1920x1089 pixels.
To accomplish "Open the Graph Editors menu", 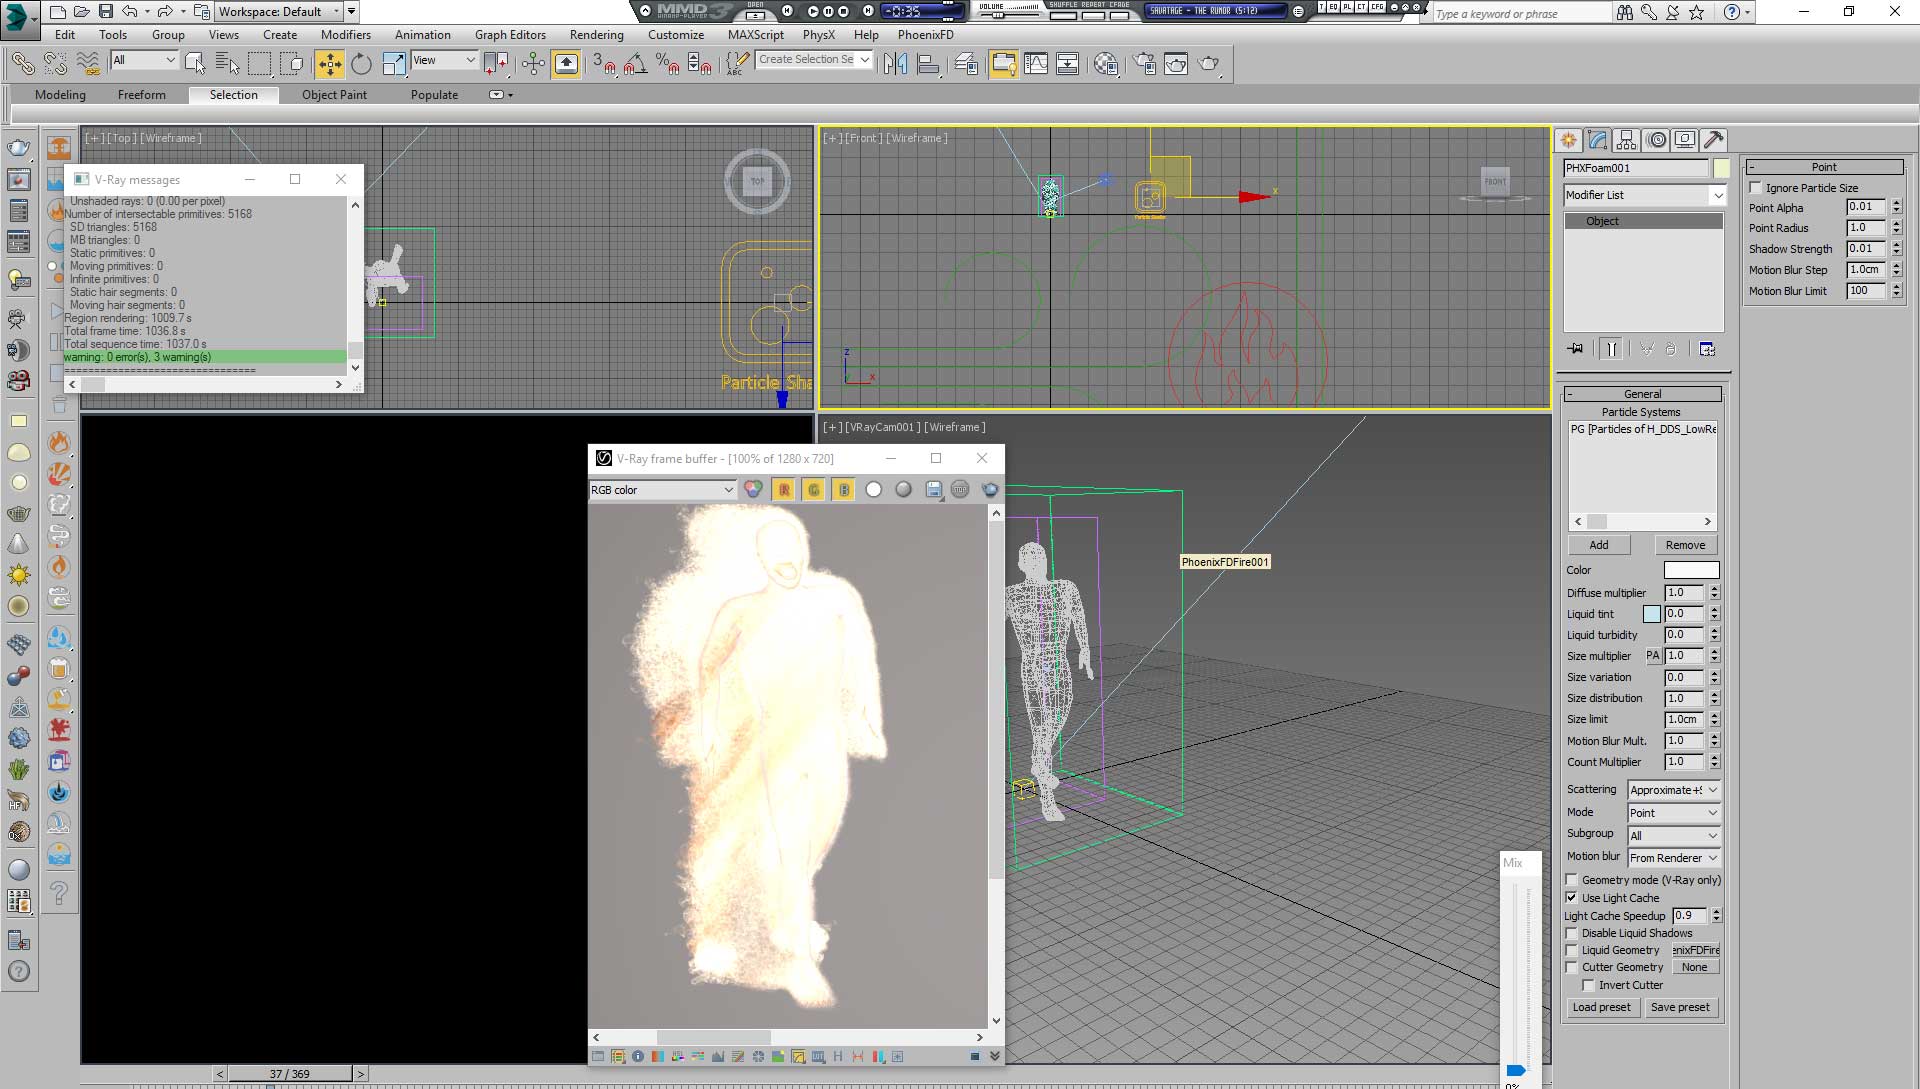I will click(510, 35).
